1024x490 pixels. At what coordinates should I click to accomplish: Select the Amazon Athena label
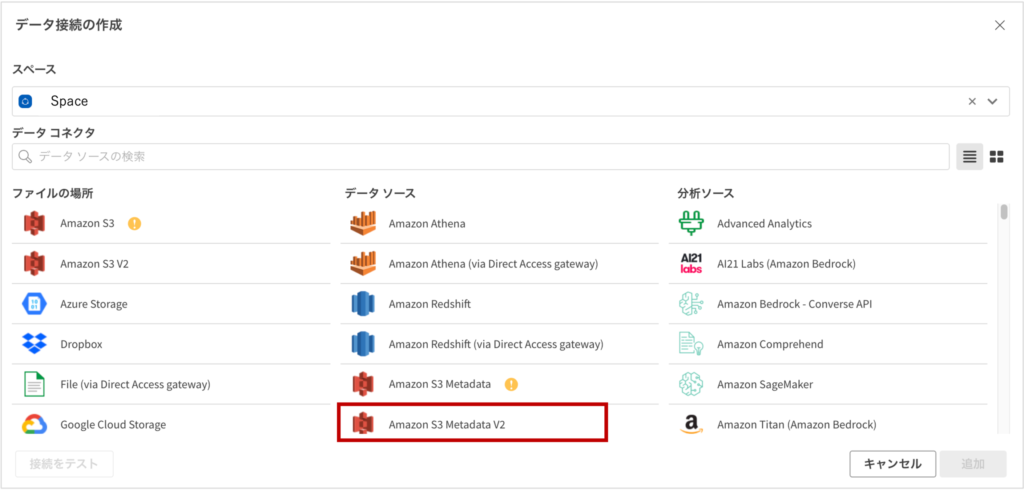(x=427, y=223)
